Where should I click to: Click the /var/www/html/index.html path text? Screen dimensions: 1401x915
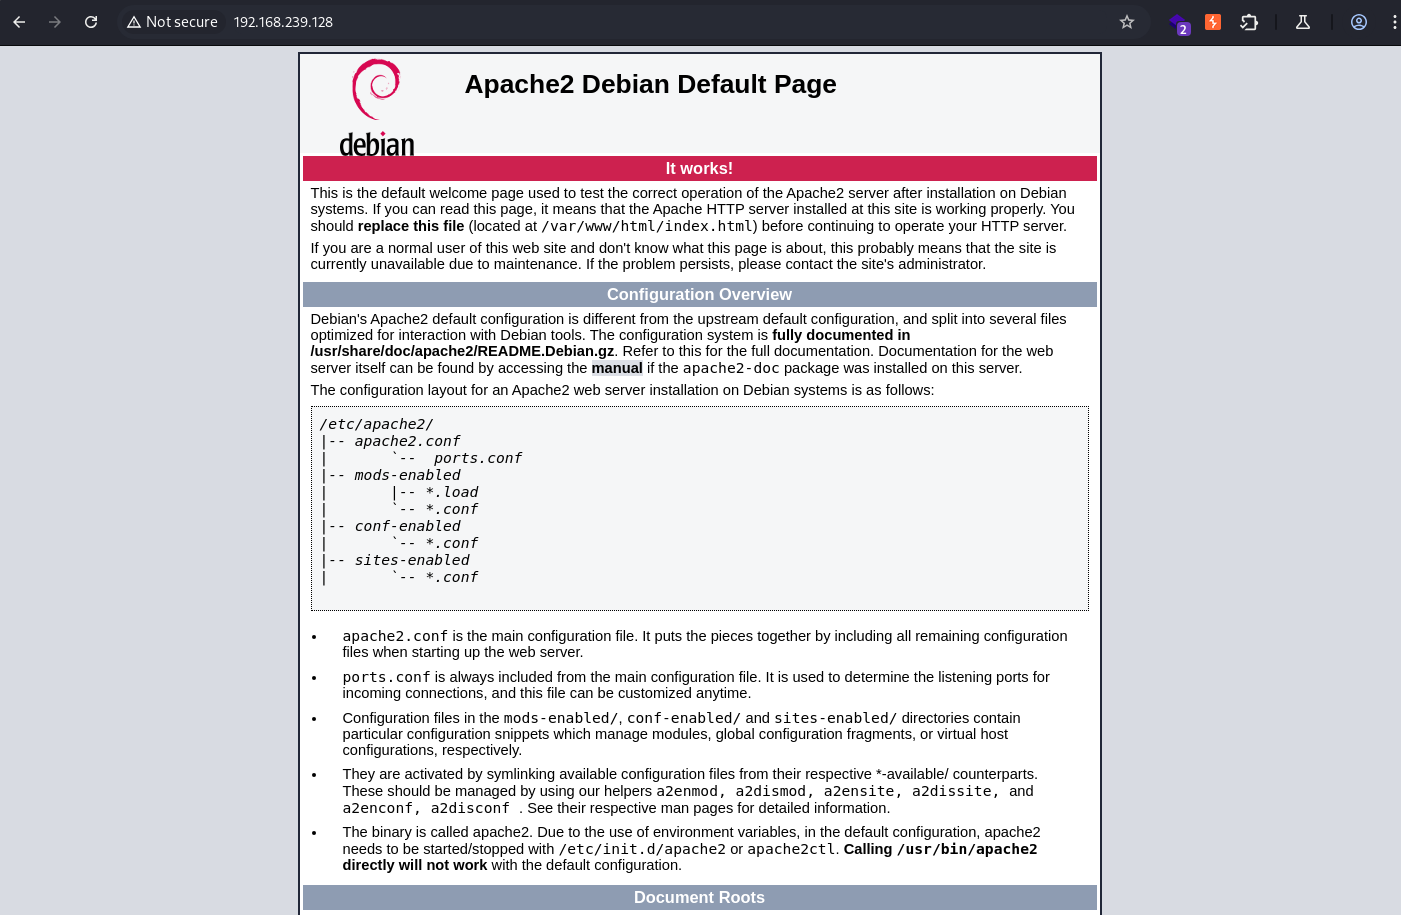tap(649, 226)
